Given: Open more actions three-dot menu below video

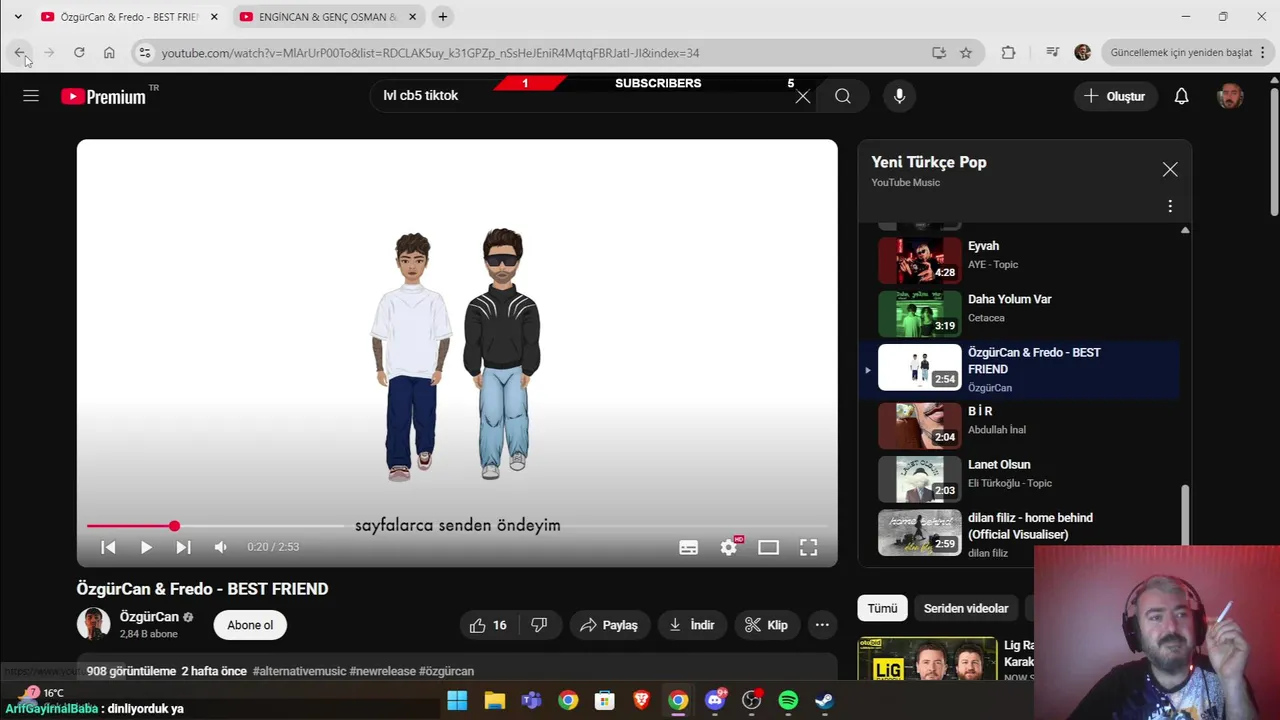Looking at the screenshot, I should 822,625.
